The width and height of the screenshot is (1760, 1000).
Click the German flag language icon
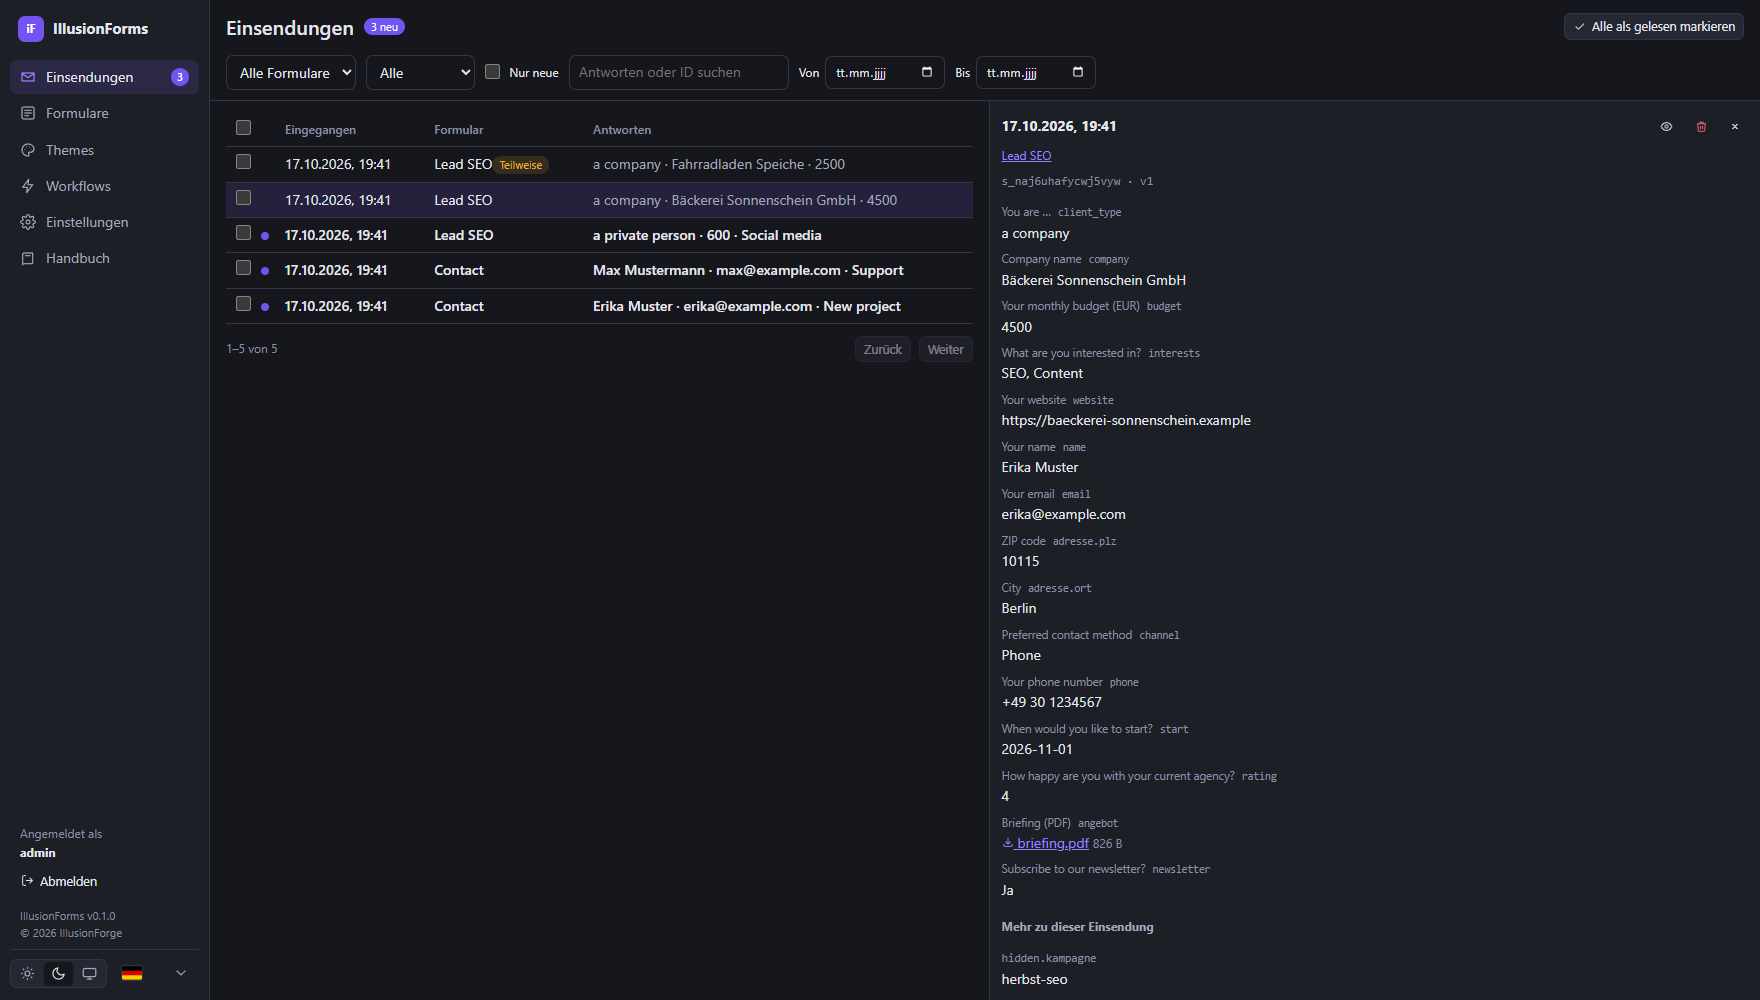click(x=132, y=973)
